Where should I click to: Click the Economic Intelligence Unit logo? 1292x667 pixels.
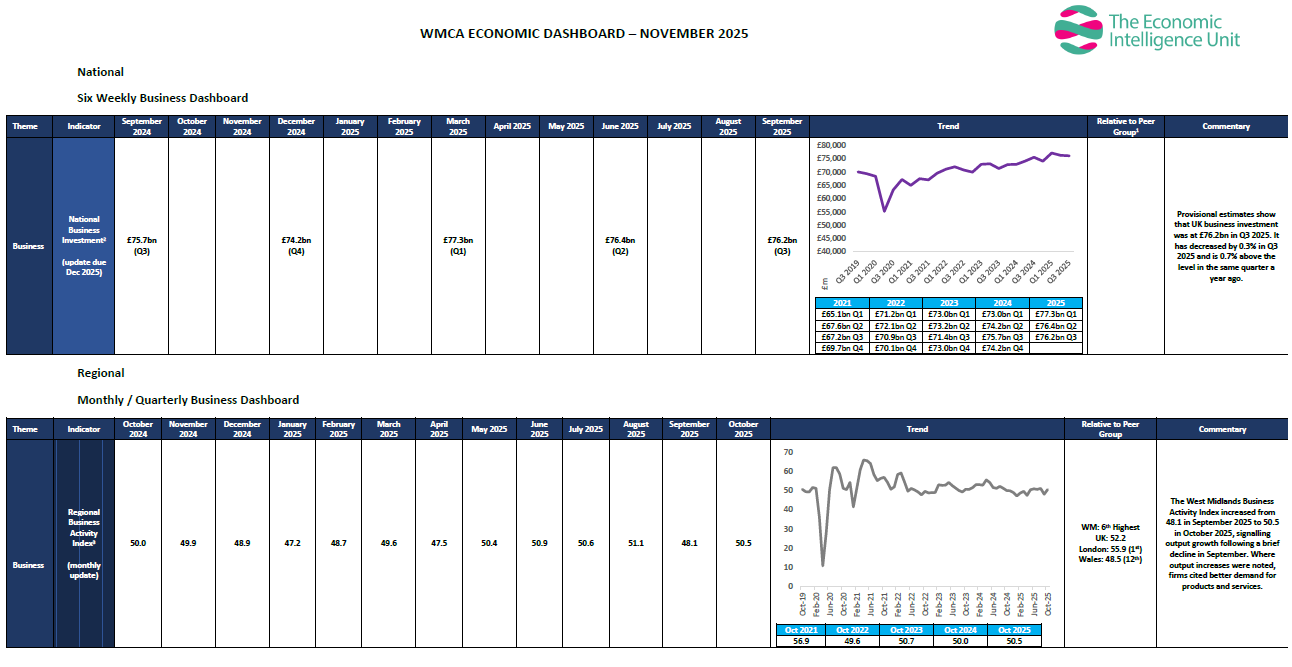1147,30
